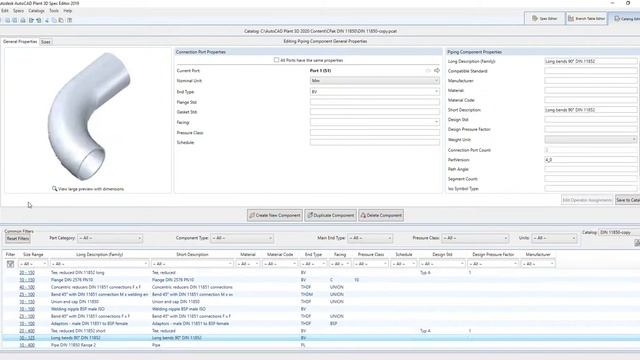Toggle 'All Ports have the same properties' checkbox
Viewport: 640px width, 360px height.
(276, 60)
